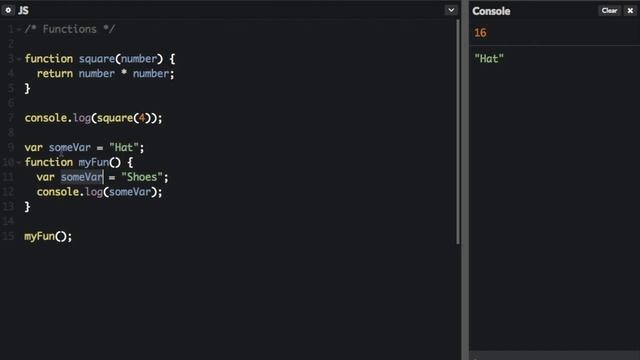Click someVar declaration on line 9
The width and height of the screenshot is (640, 360).
tap(70, 147)
